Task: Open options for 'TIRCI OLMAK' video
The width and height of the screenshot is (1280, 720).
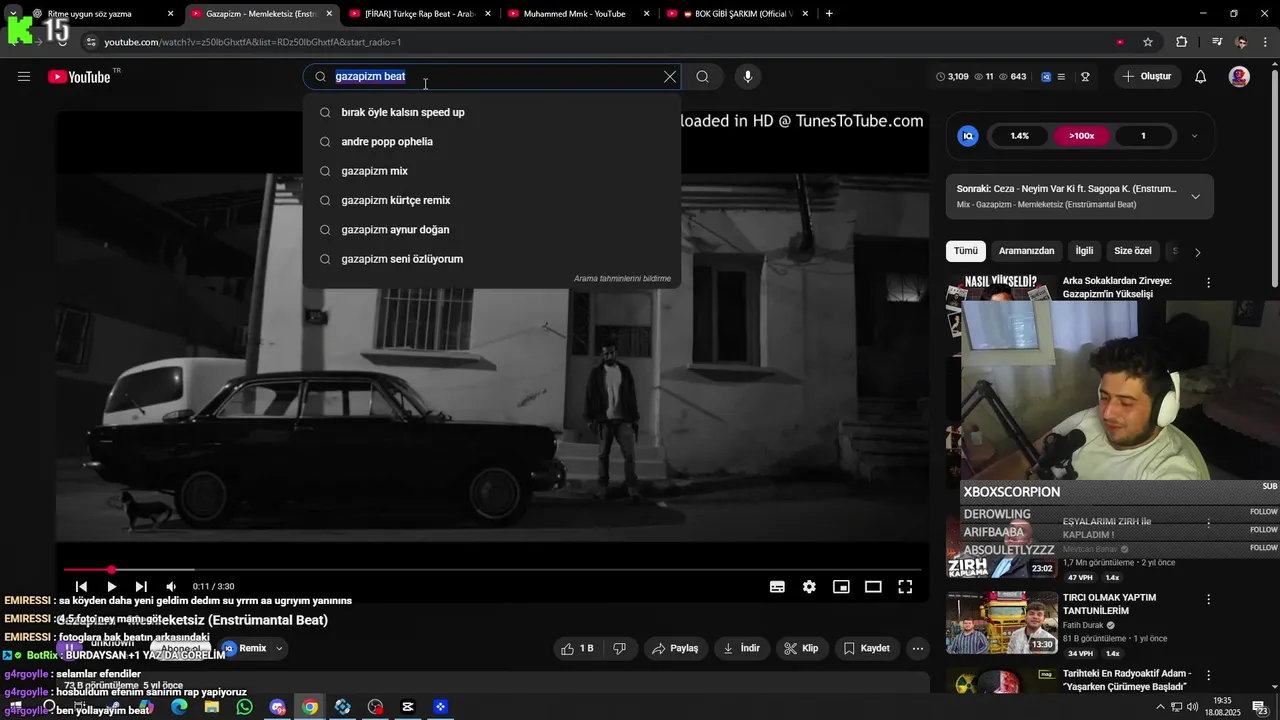Action: click(1208, 599)
